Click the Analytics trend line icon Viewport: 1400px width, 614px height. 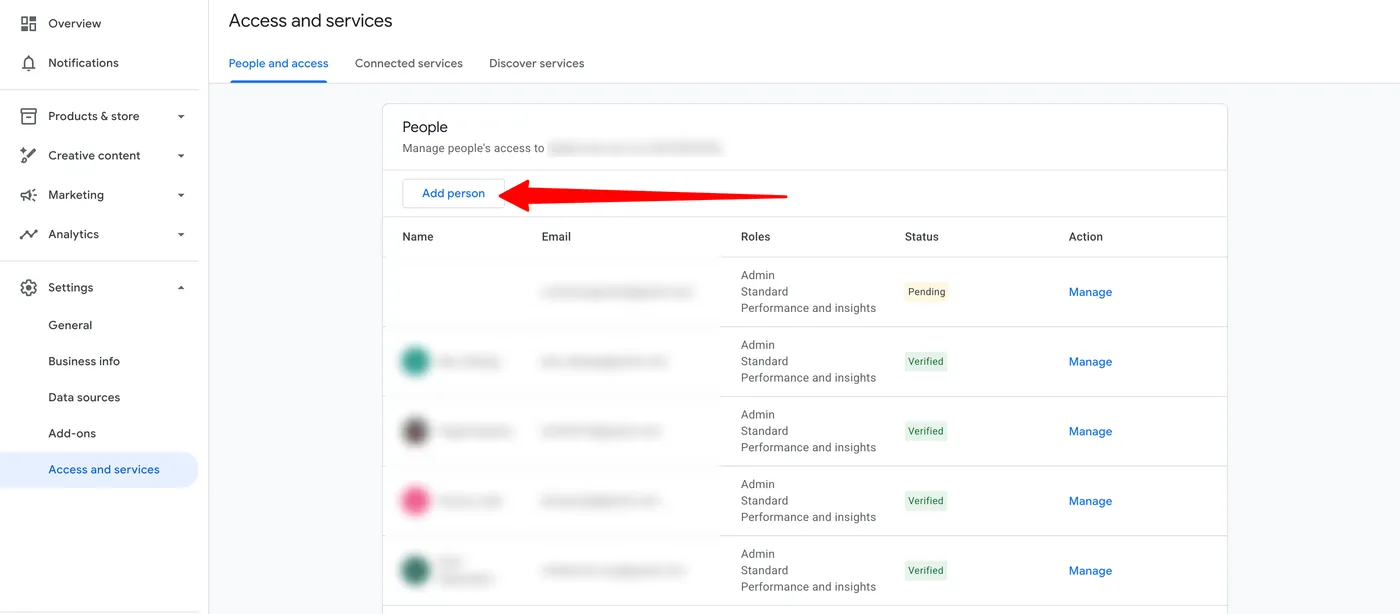click(28, 234)
